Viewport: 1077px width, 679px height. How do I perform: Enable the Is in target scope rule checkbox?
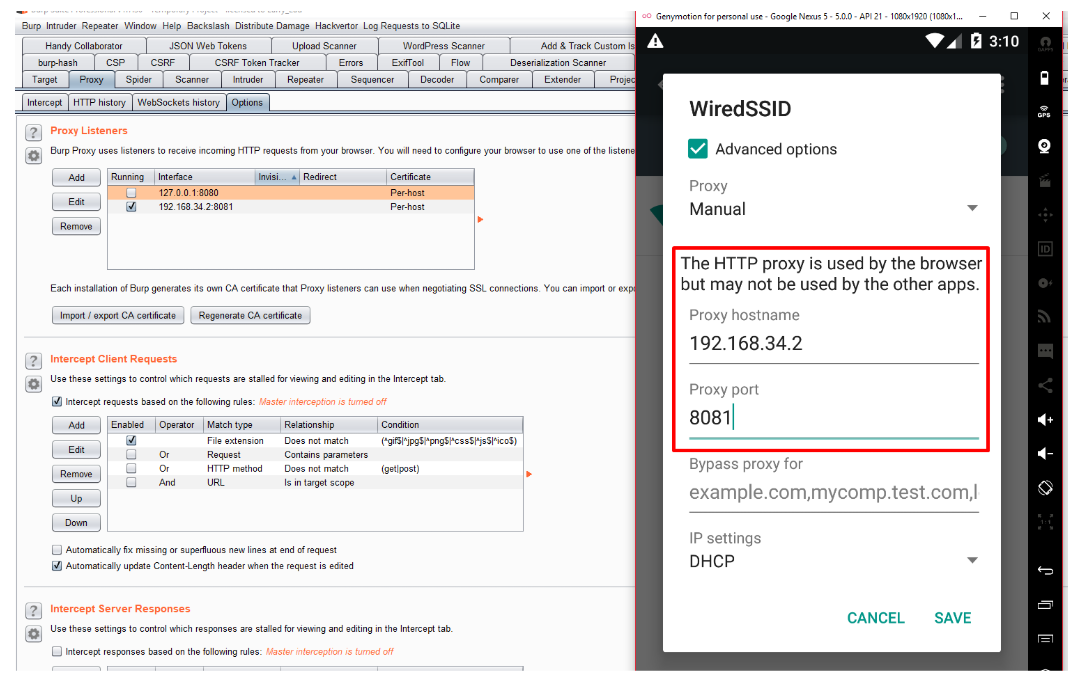[131, 483]
